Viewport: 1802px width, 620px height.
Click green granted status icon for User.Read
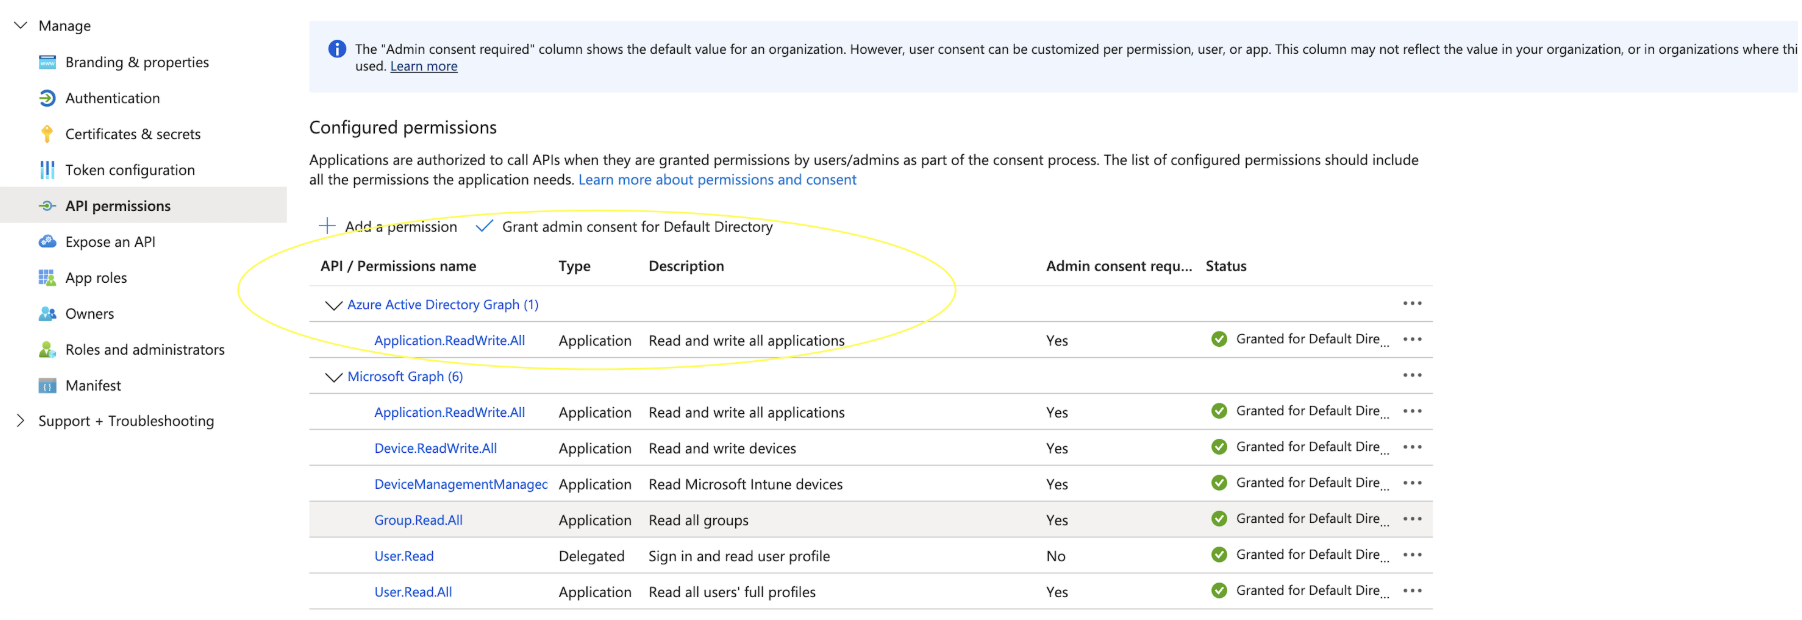coord(1219,555)
